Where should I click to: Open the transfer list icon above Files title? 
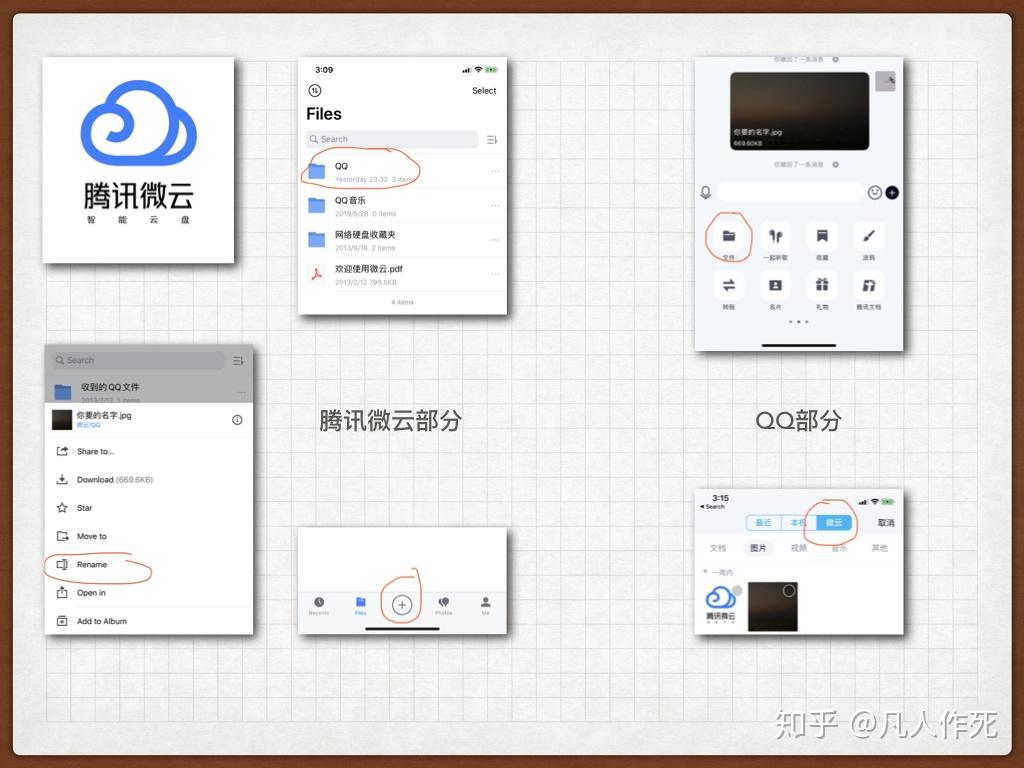pos(315,91)
